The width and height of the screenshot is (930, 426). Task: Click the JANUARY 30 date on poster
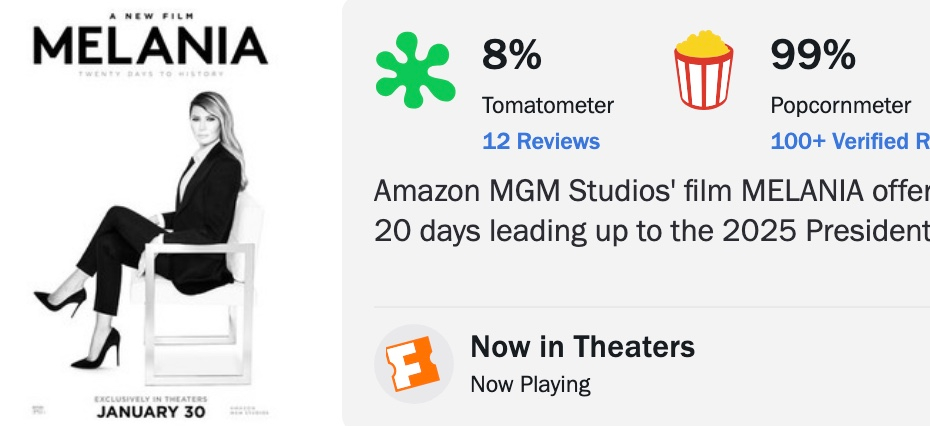(150, 410)
